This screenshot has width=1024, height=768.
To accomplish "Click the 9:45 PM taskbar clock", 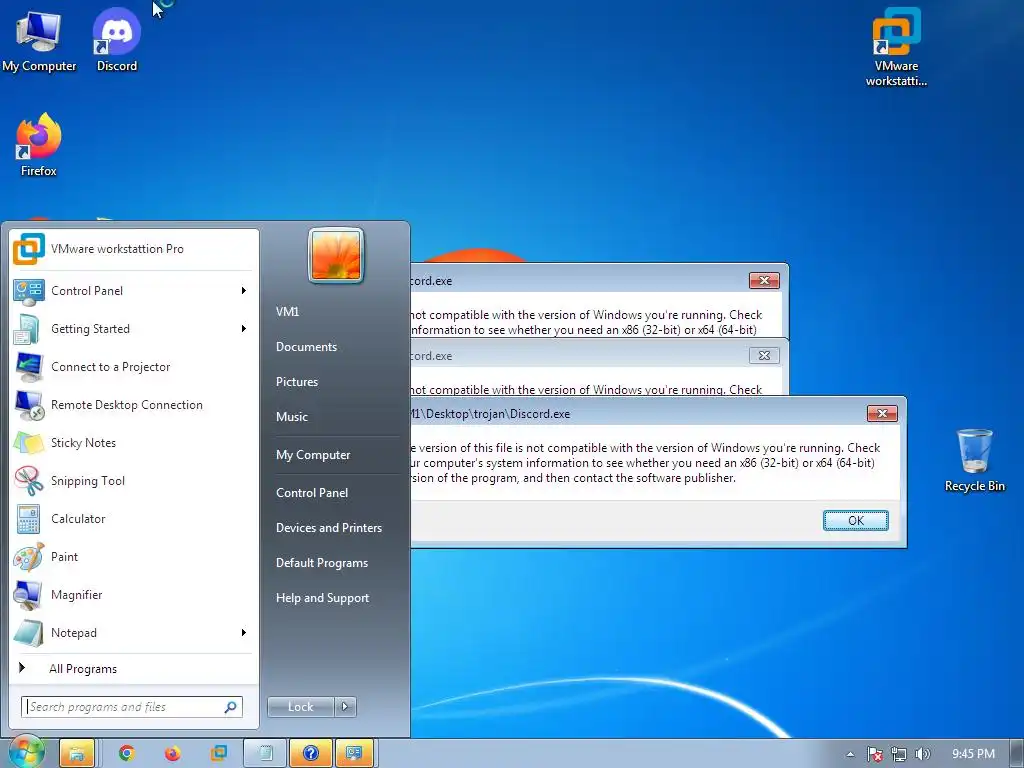I will point(973,754).
